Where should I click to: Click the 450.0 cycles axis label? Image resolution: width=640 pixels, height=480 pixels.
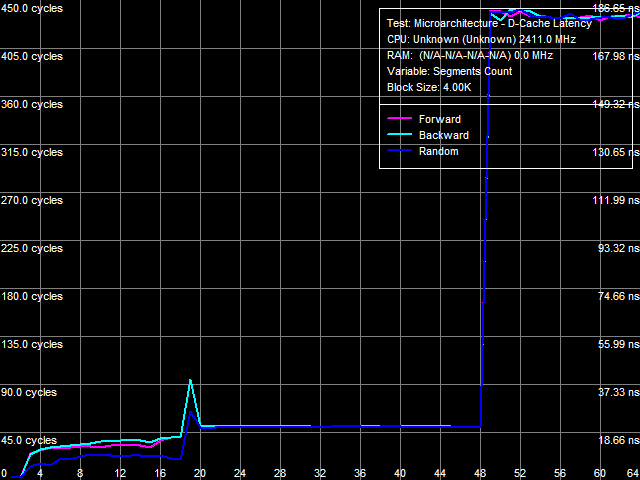[32, 8]
